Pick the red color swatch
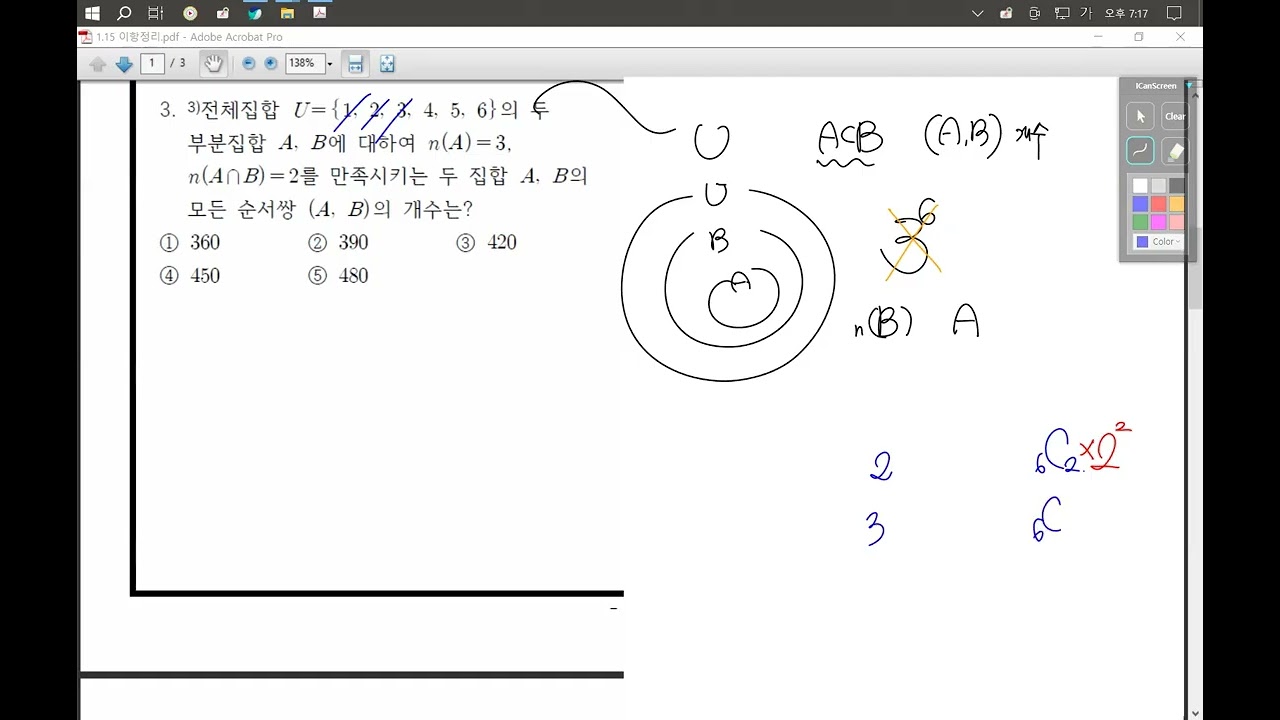The width and height of the screenshot is (1280, 720). (x=1158, y=204)
